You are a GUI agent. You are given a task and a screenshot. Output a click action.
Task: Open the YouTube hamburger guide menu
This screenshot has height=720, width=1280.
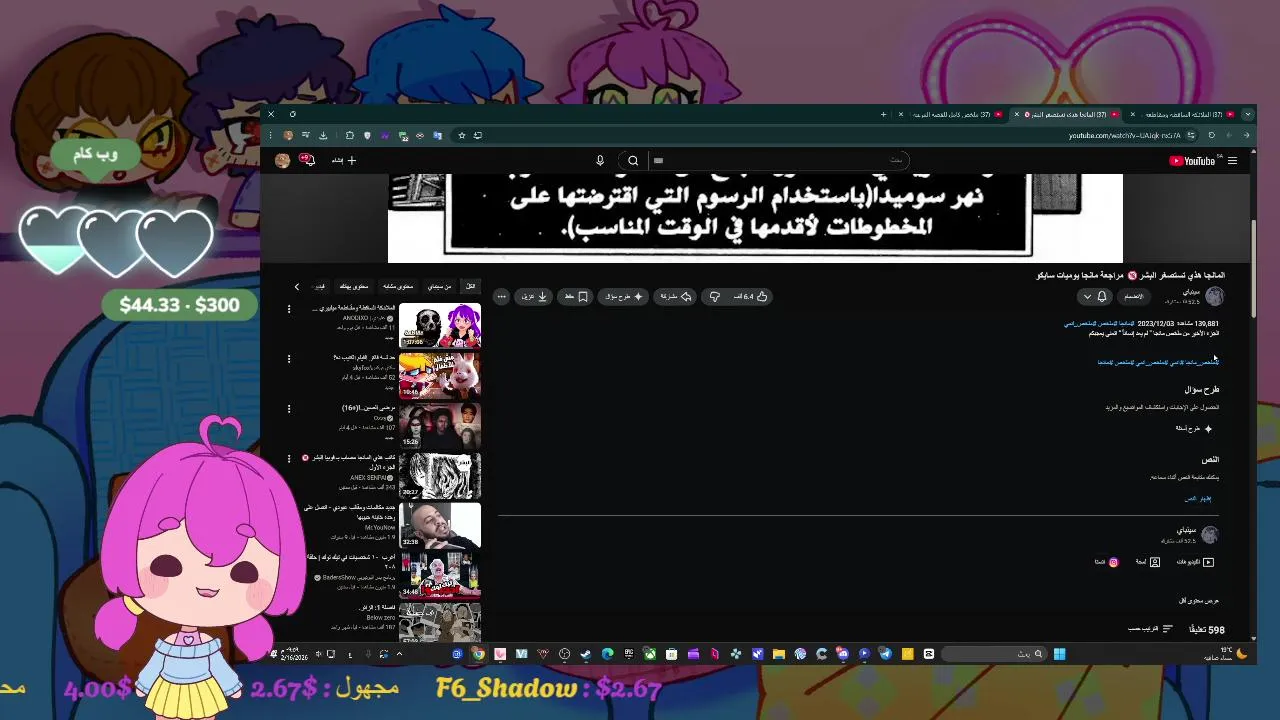point(1233,161)
